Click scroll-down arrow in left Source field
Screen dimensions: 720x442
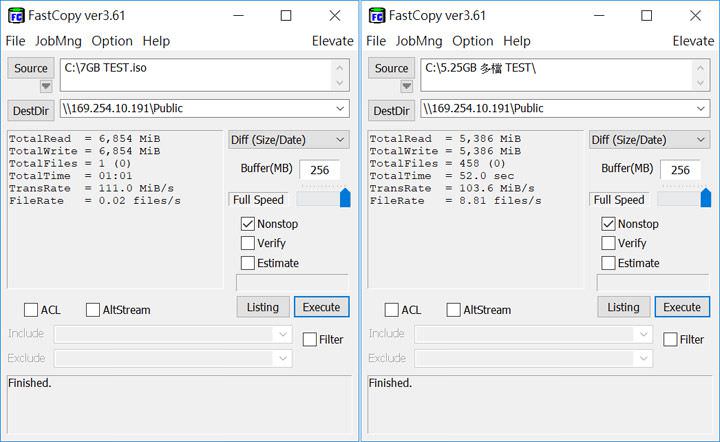(x=339, y=83)
